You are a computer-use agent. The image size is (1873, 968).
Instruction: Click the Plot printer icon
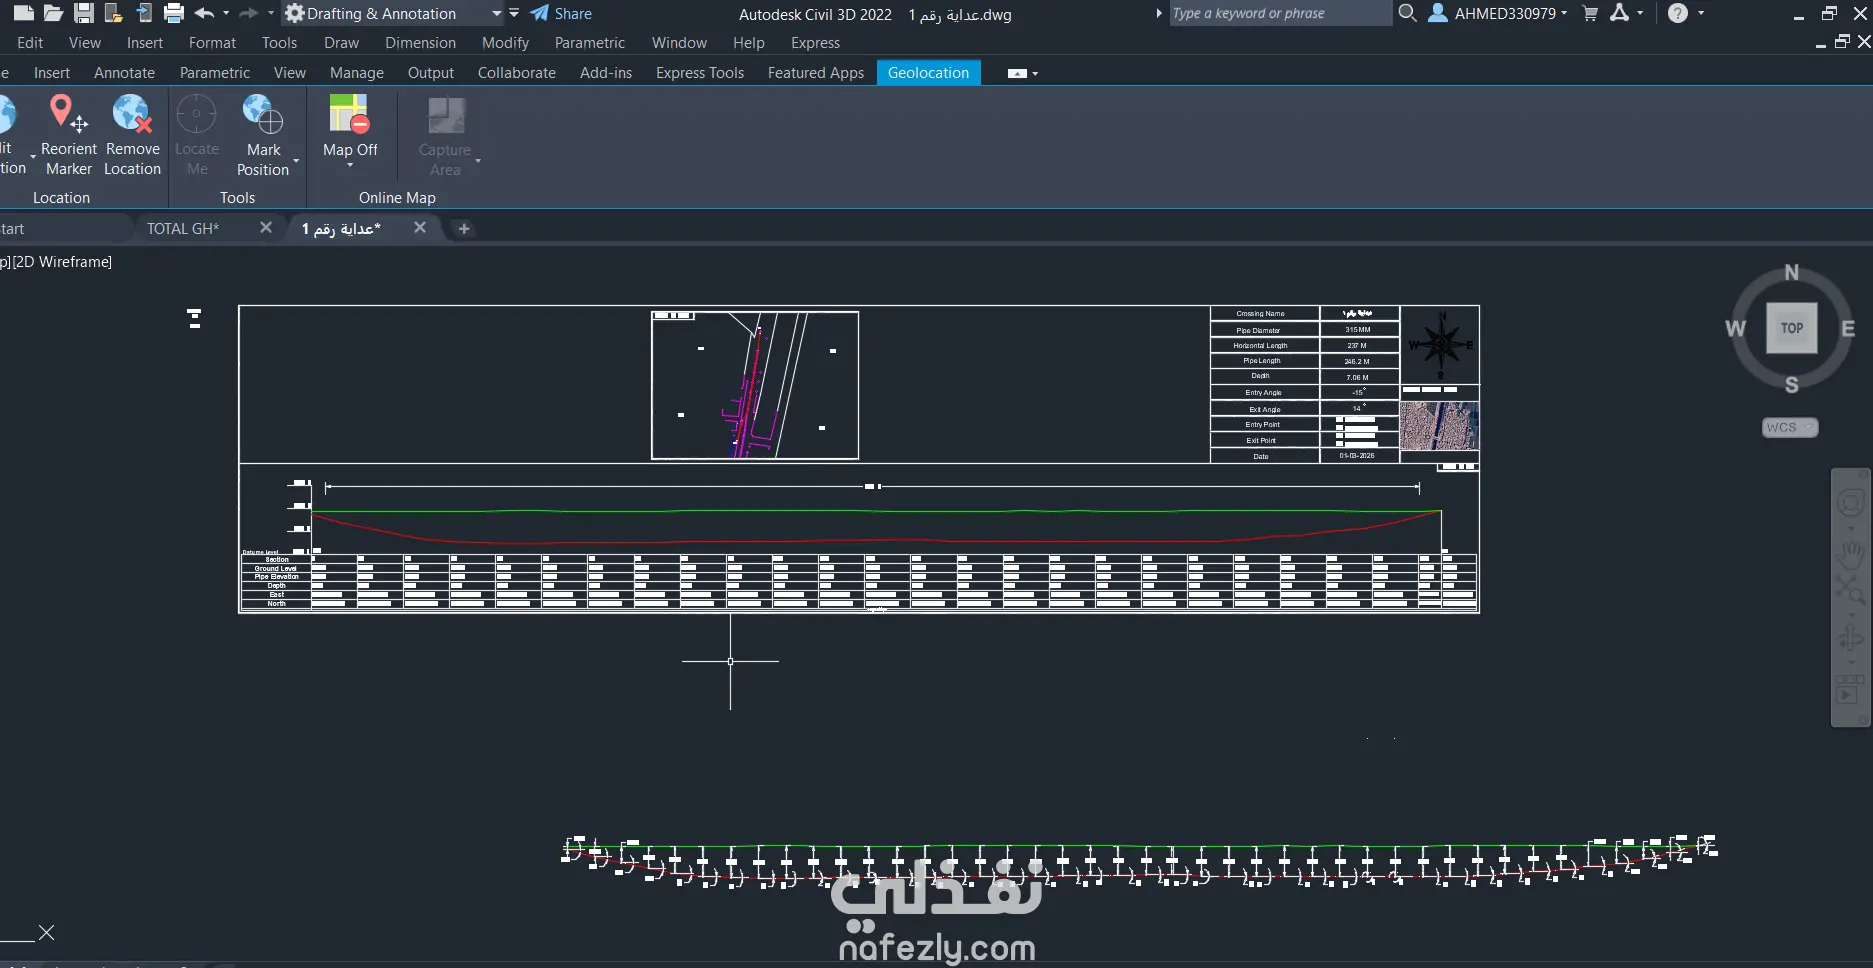(174, 13)
